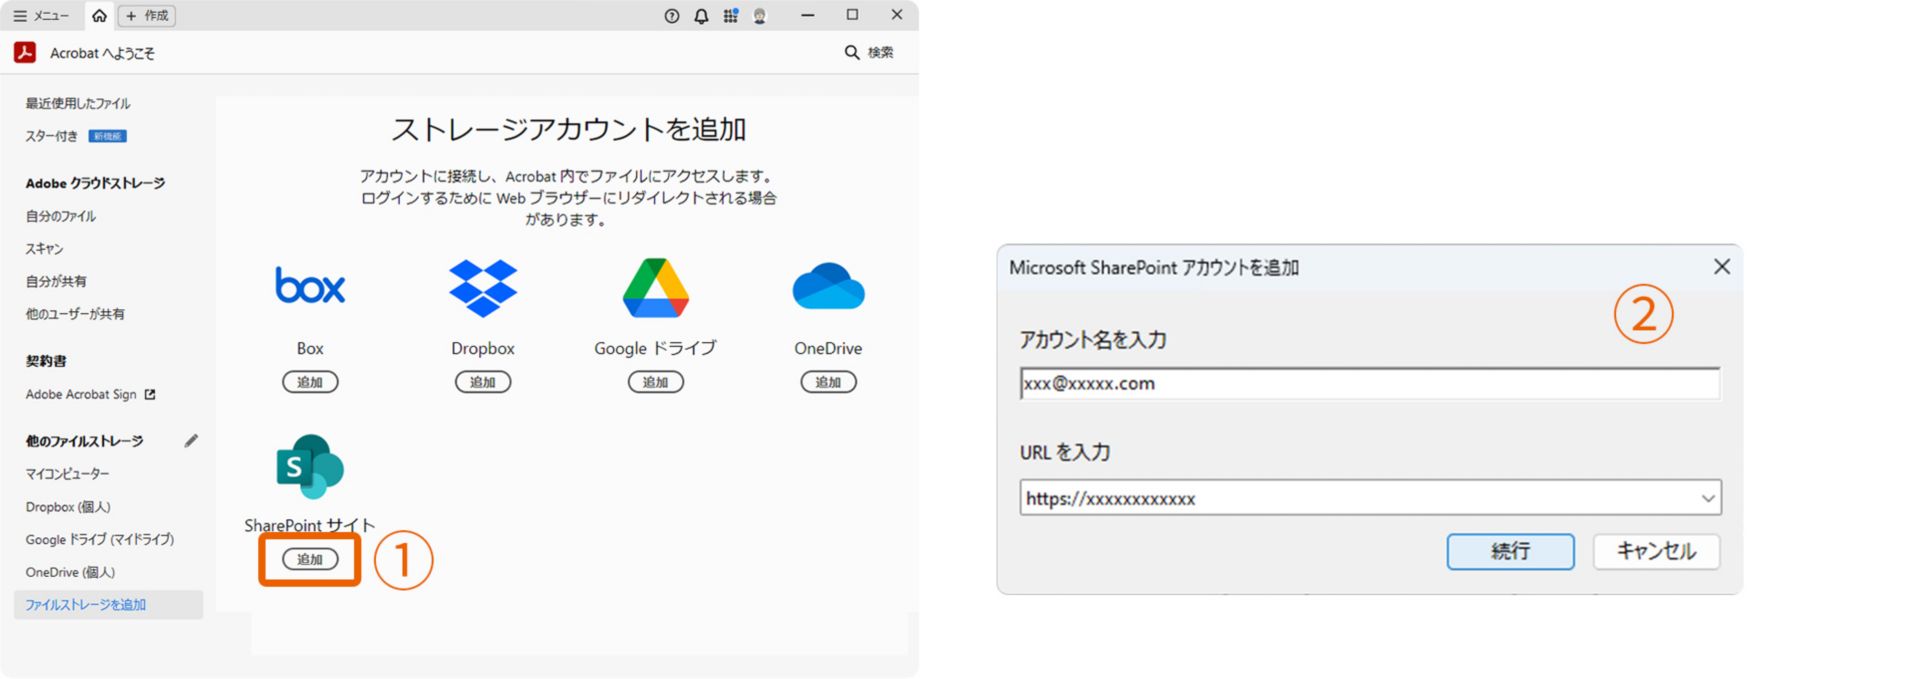Open the apps grid icon
Screen dimensions: 1920x679
click(731, 16)
